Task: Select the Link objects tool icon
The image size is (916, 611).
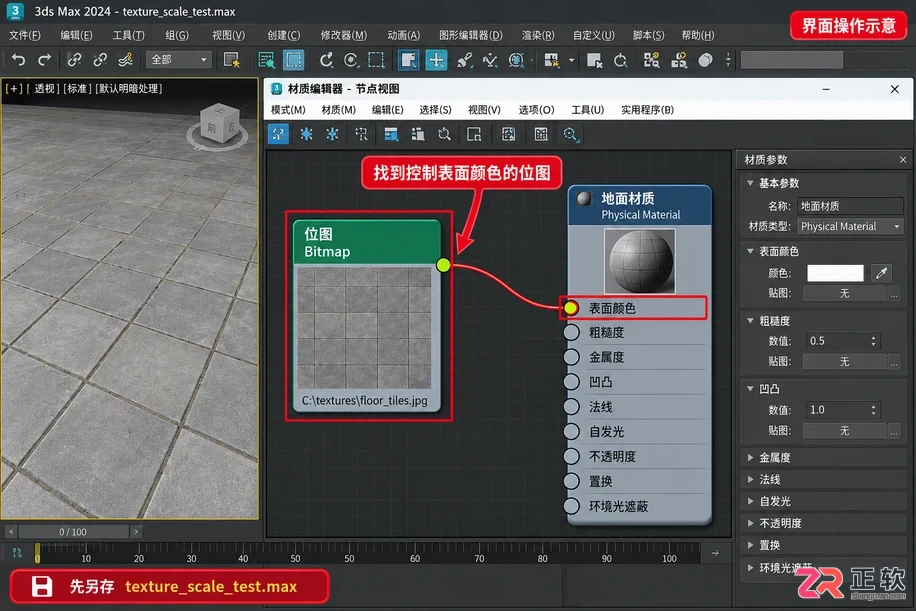Action: pyautogui.click(x=74, y=60)
